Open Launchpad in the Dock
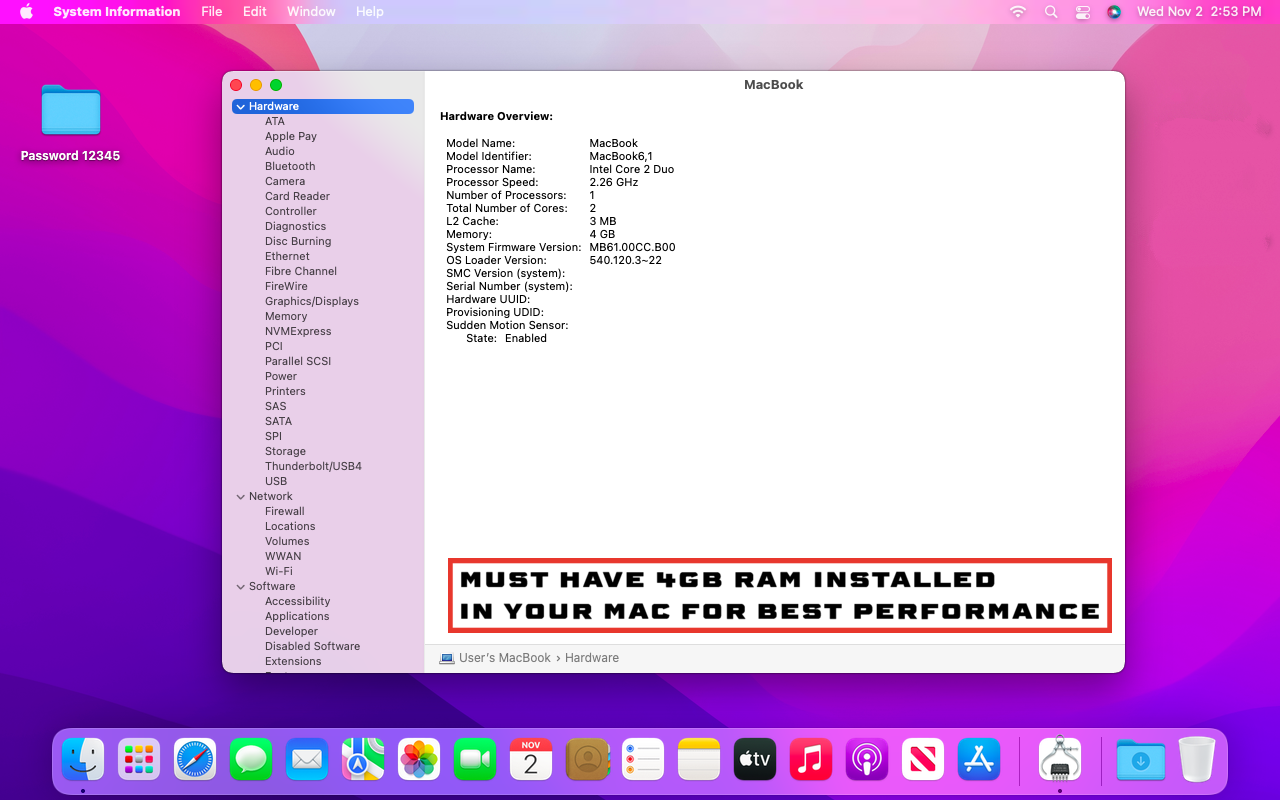Screen dimensions: 1280x800 (x=139, y=759)
